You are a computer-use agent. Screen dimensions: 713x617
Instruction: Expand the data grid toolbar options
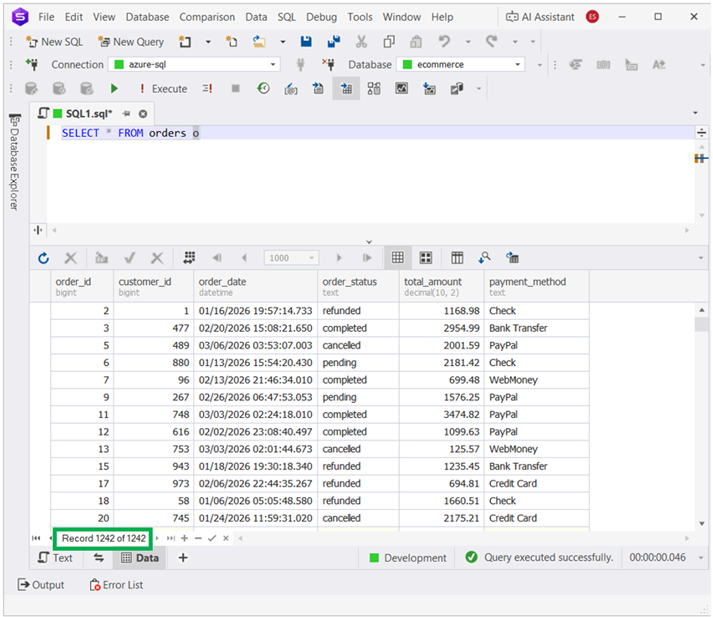click(701, 258)
